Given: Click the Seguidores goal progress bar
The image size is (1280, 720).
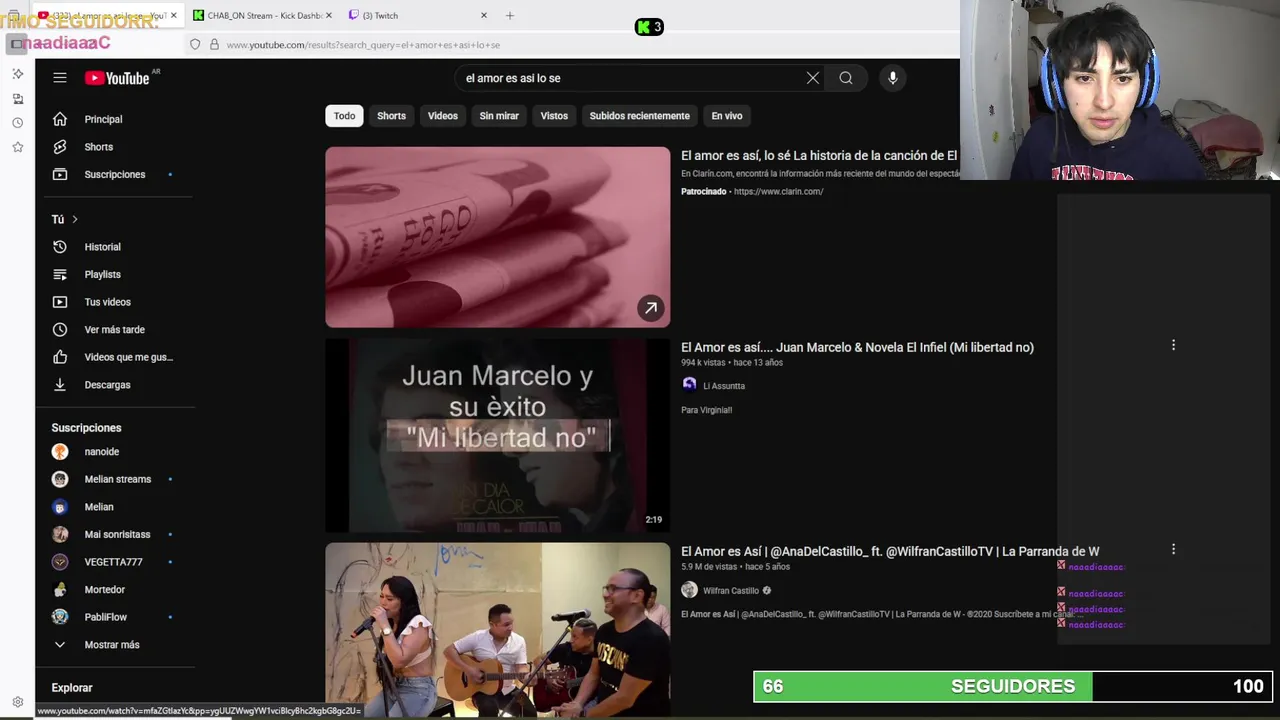Looking at the screenshot, I should click(x=1012, y=686).
